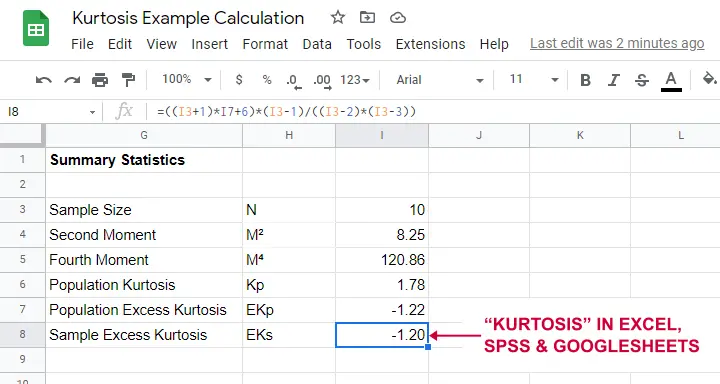Open Google Sheets home icon
Viewport: 720px width, 384px height.
click(x=36, y=29)
